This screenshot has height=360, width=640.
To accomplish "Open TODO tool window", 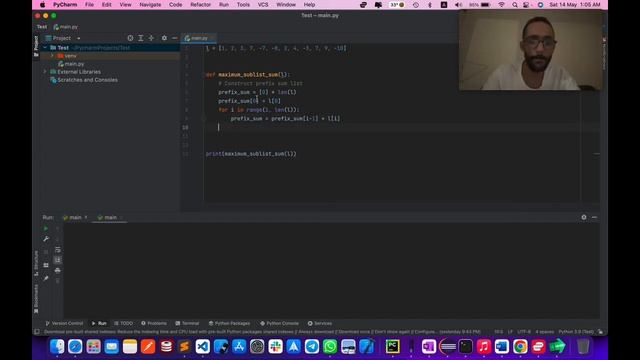I will (x=124, y=323).
